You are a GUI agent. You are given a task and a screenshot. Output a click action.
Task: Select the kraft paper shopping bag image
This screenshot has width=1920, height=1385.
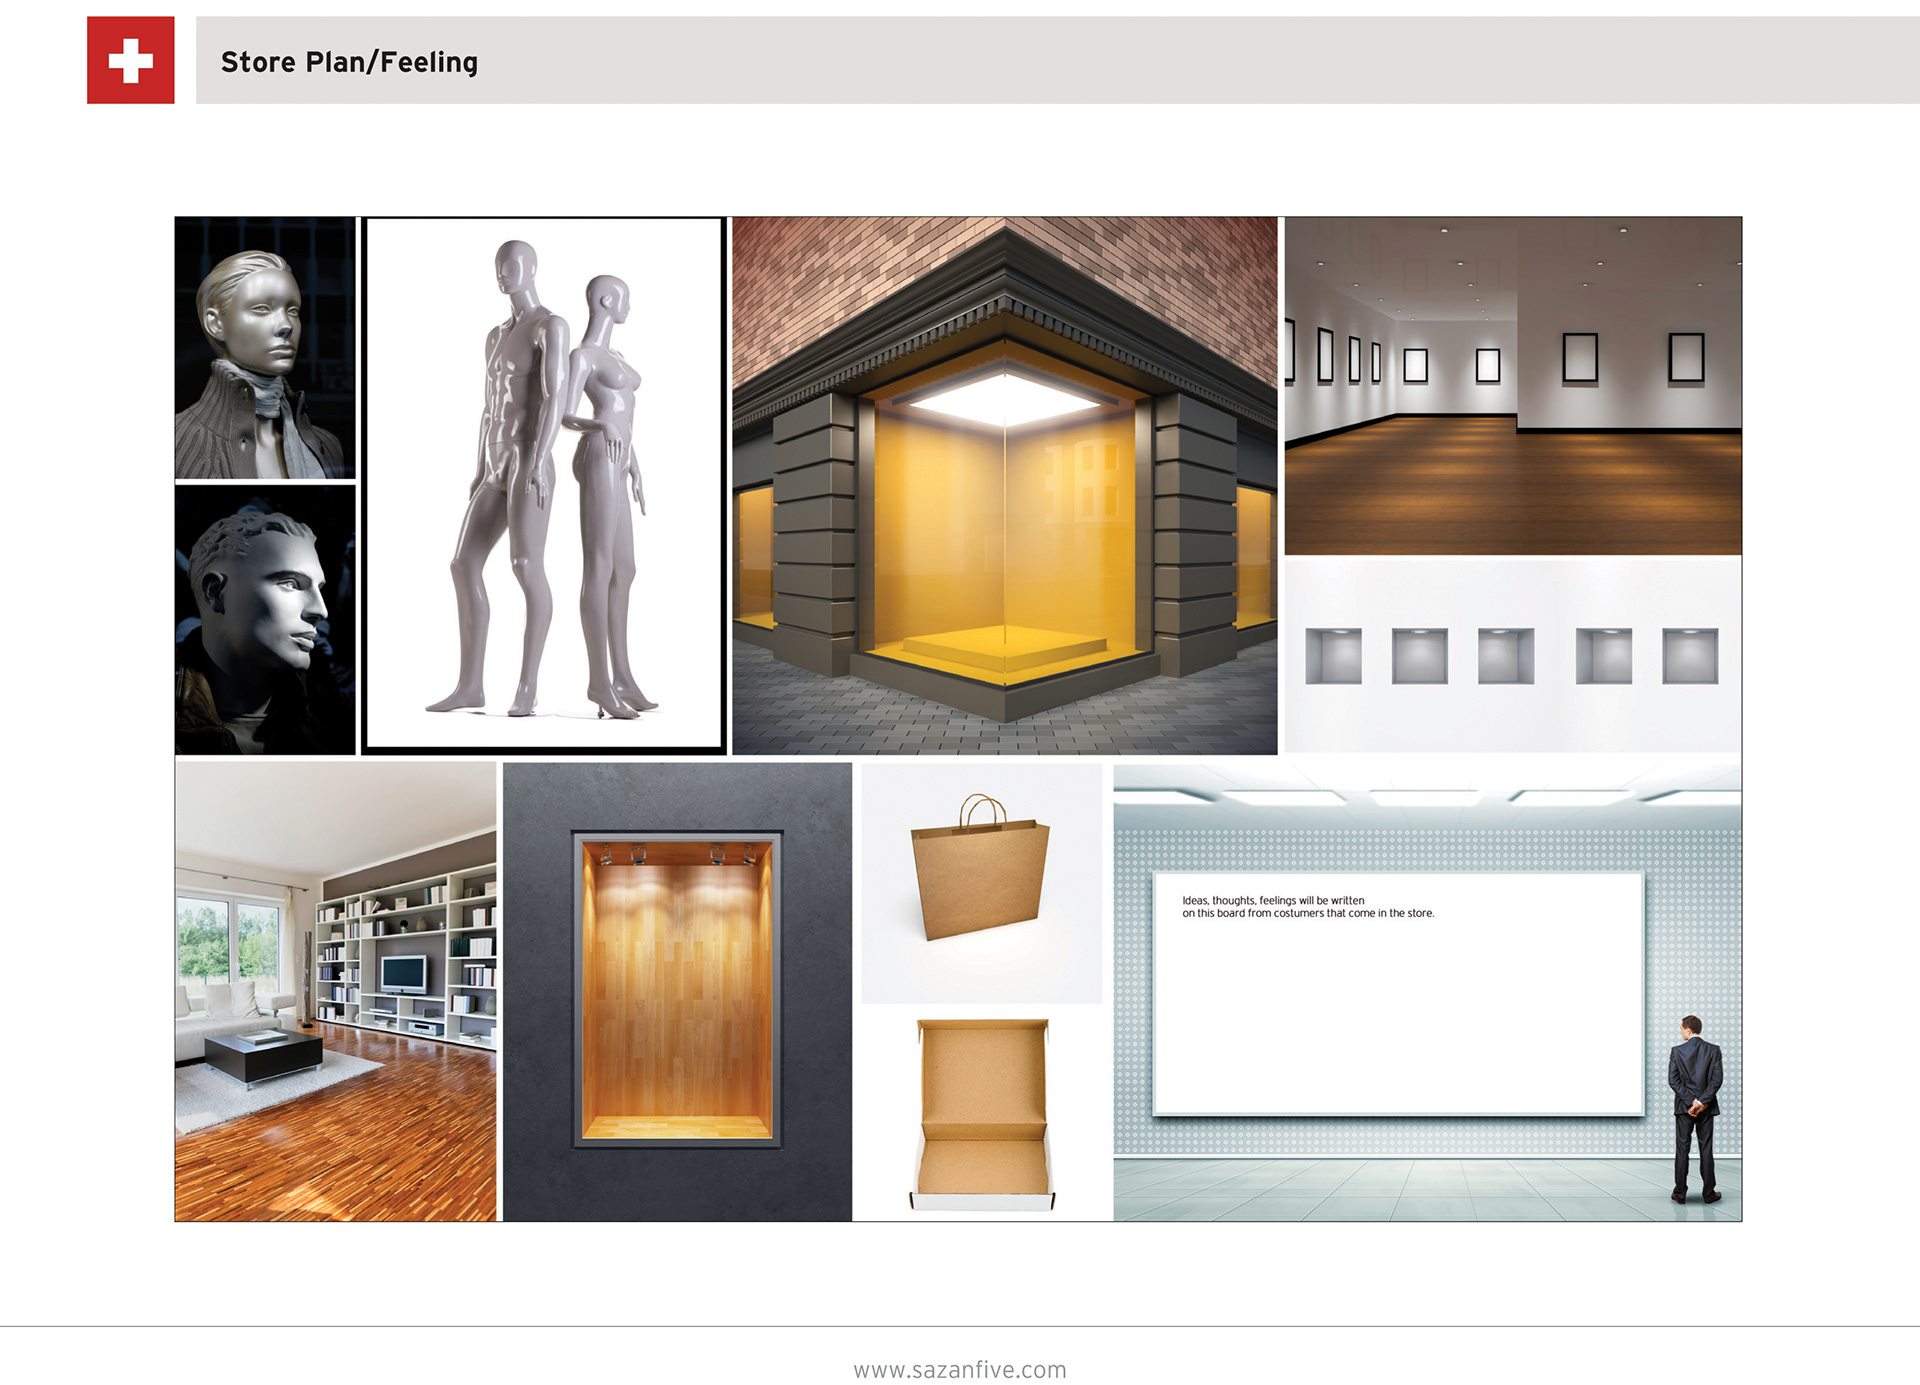[x=981, y=883]
